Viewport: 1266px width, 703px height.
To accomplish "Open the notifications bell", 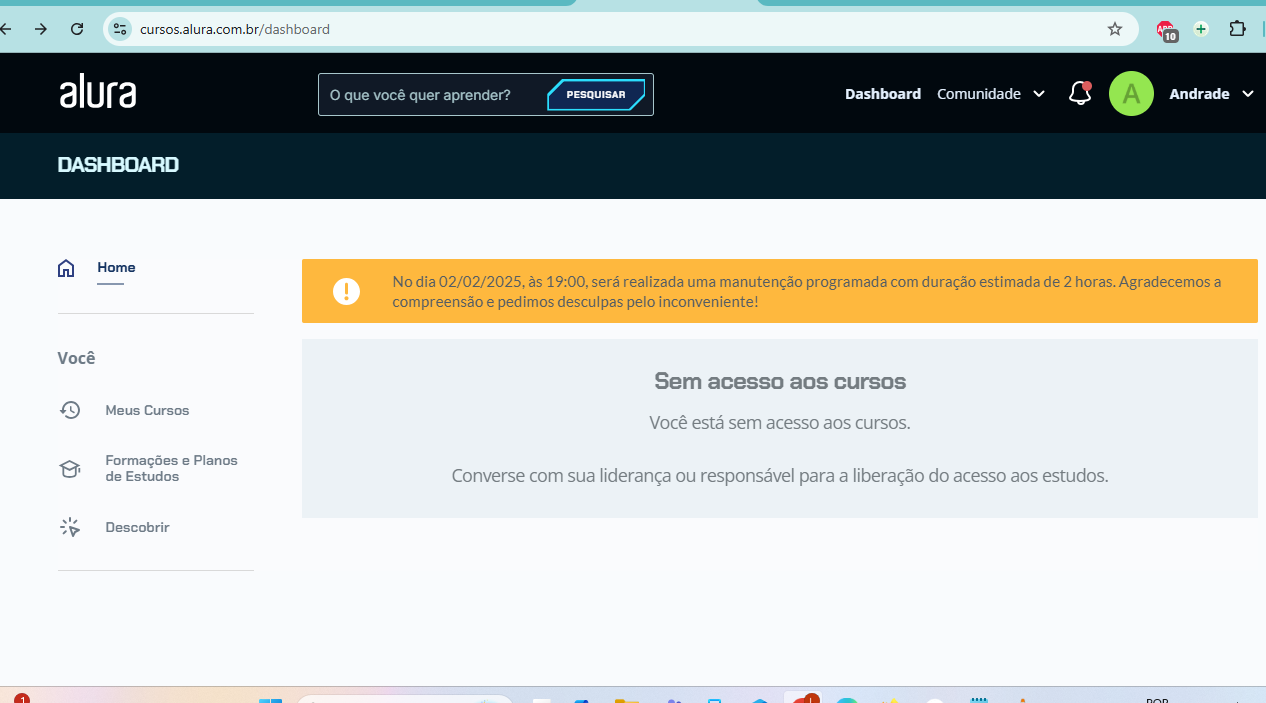I will point(1080,94).
